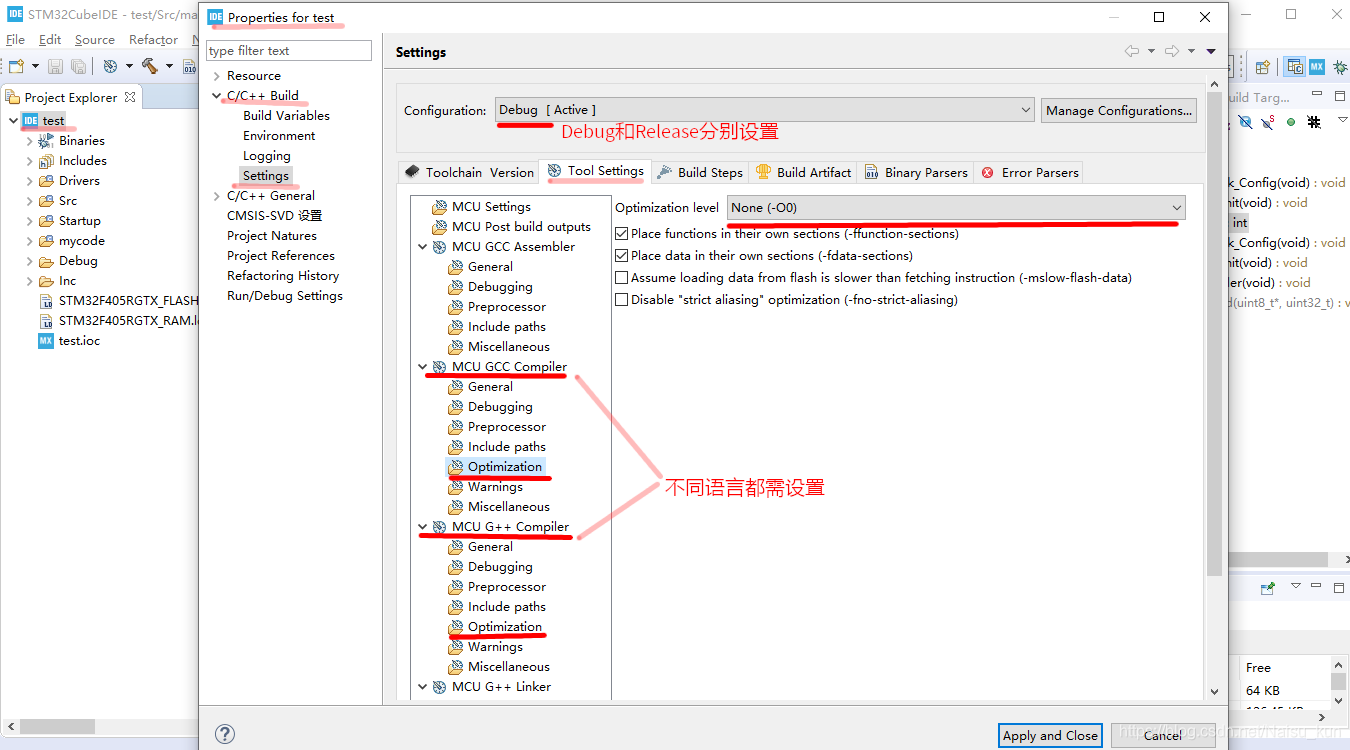
Task: Click Apply and Close button
Action: [1050, 736]
